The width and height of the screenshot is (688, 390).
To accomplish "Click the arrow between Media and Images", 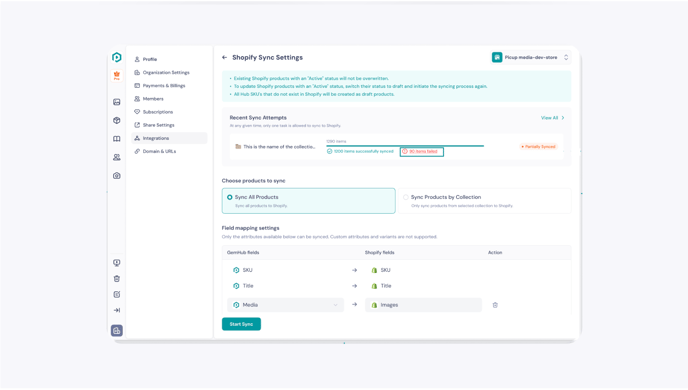I will (355, 304).
